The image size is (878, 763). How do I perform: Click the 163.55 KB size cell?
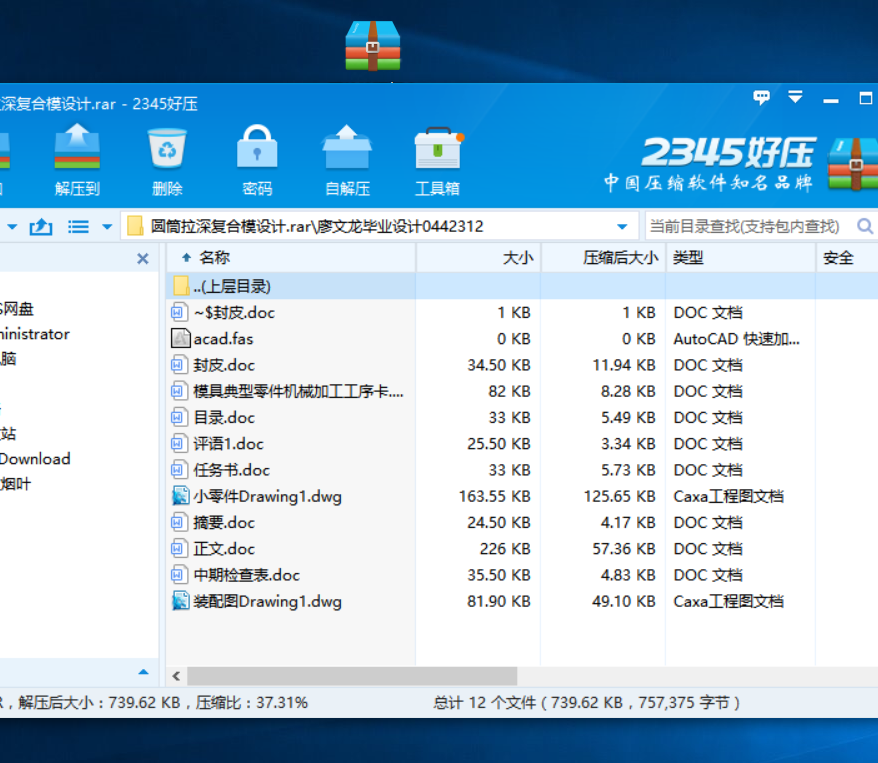coord(495,496)
